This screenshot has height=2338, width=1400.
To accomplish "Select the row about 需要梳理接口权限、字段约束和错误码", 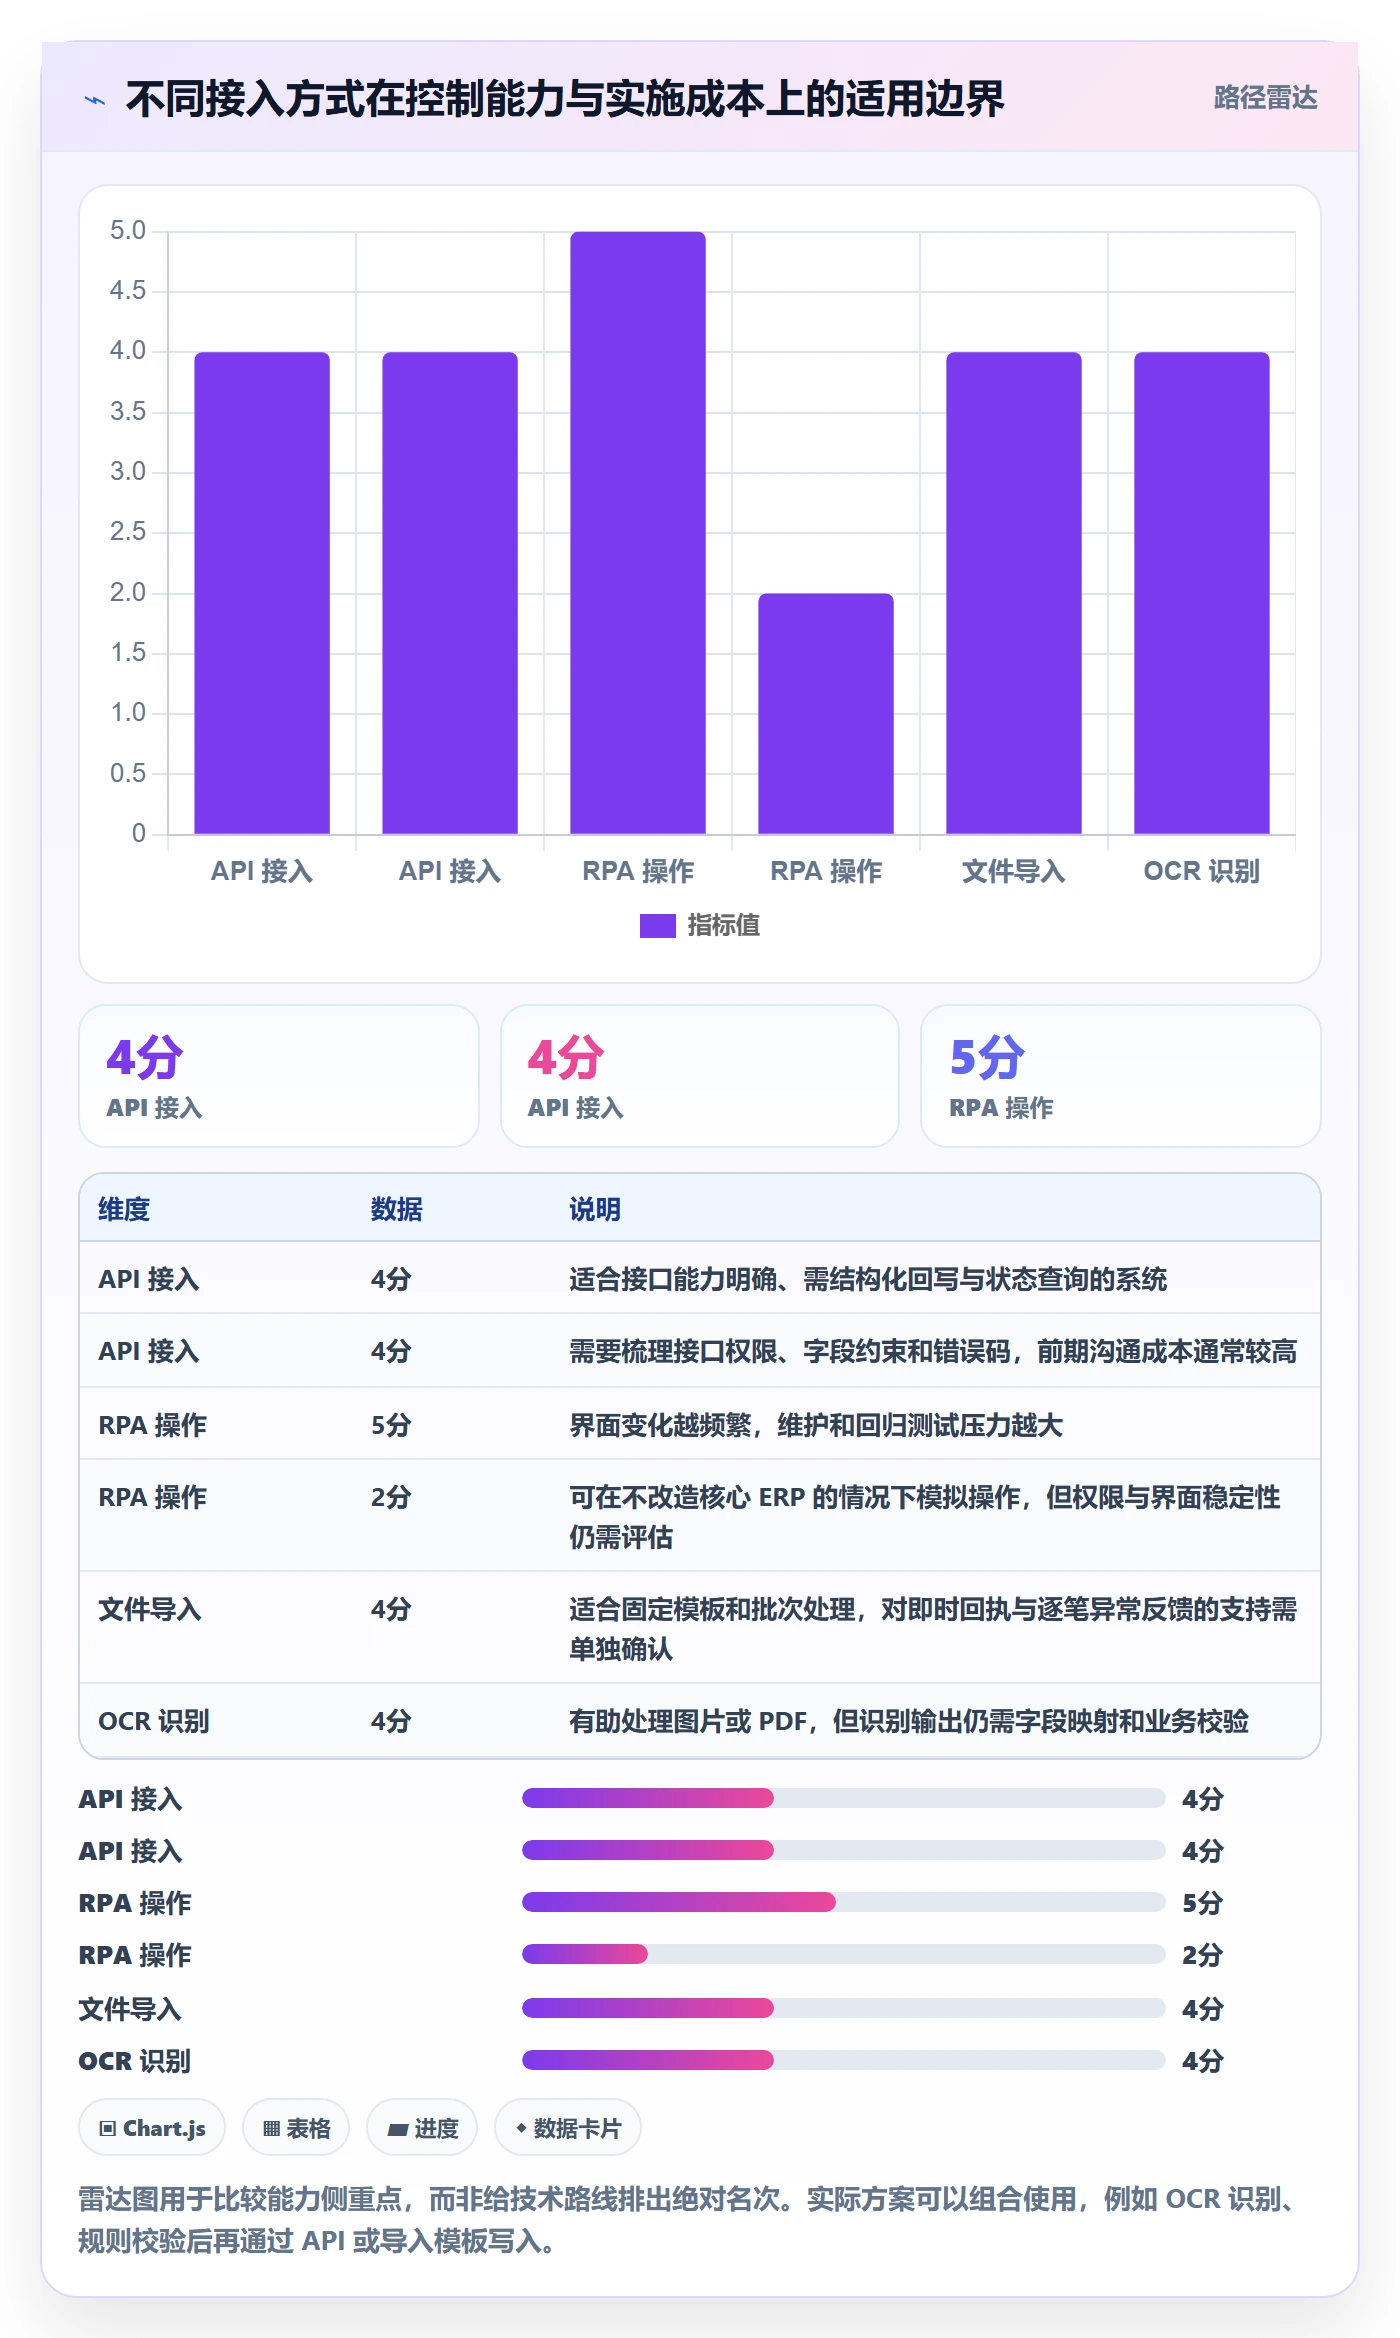I will click(x=700, y=1351).
